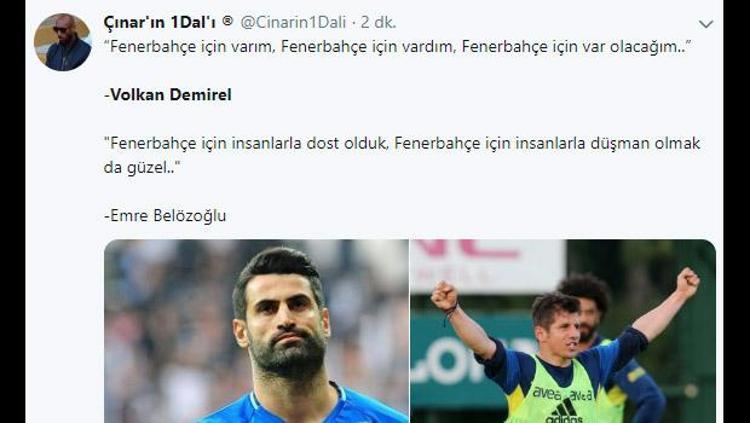Open the tweet options chevron menu
This screenshot has width=750, height=423.
(x=706, y=24)
